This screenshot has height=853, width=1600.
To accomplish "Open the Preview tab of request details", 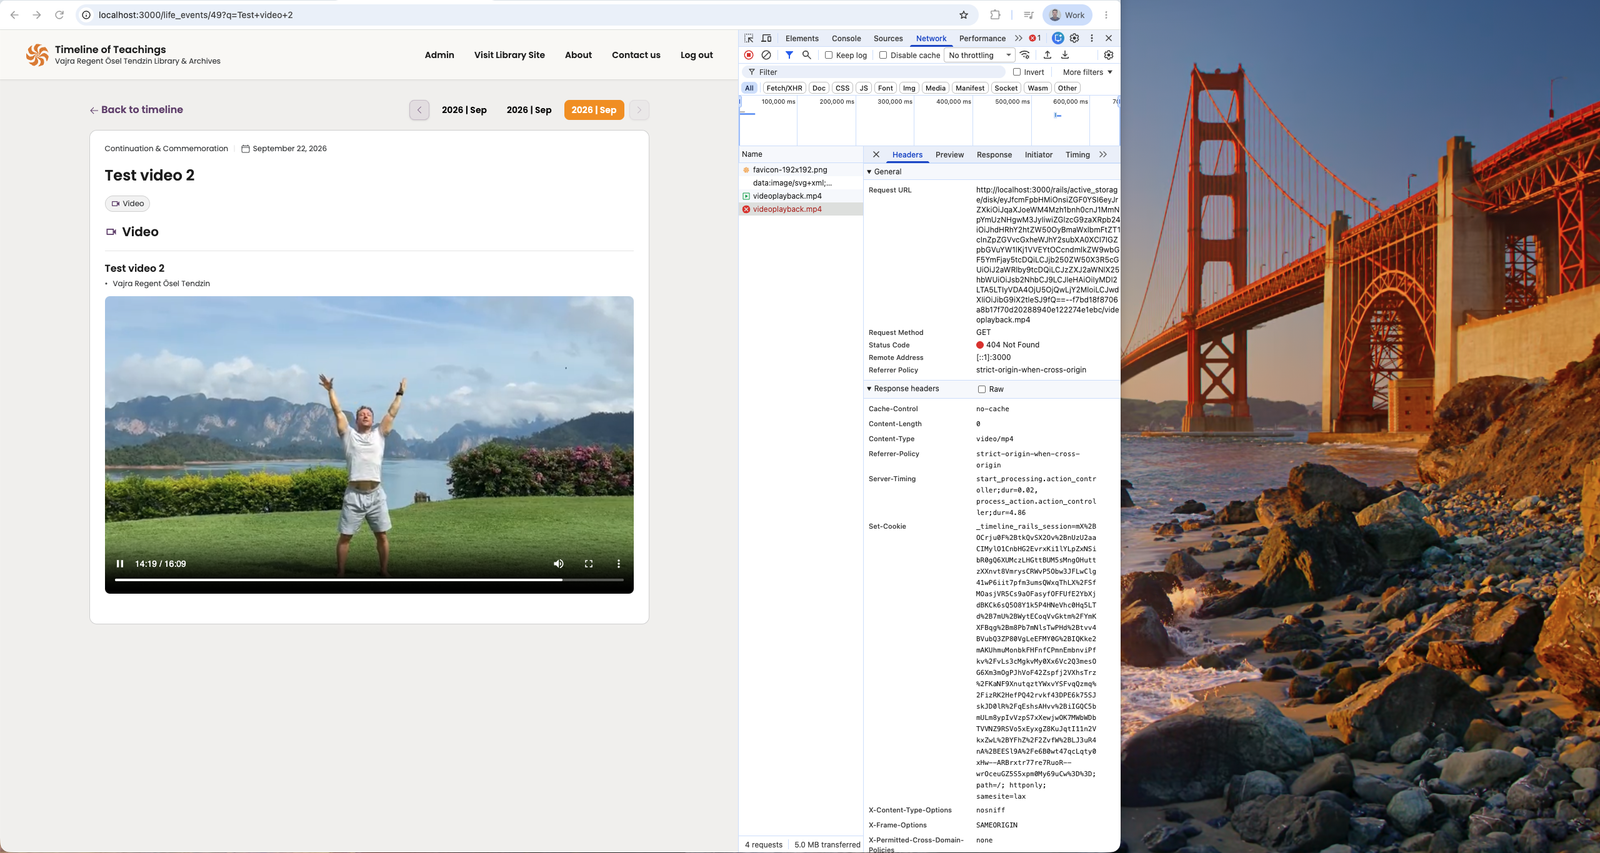I will click(950, 155).
